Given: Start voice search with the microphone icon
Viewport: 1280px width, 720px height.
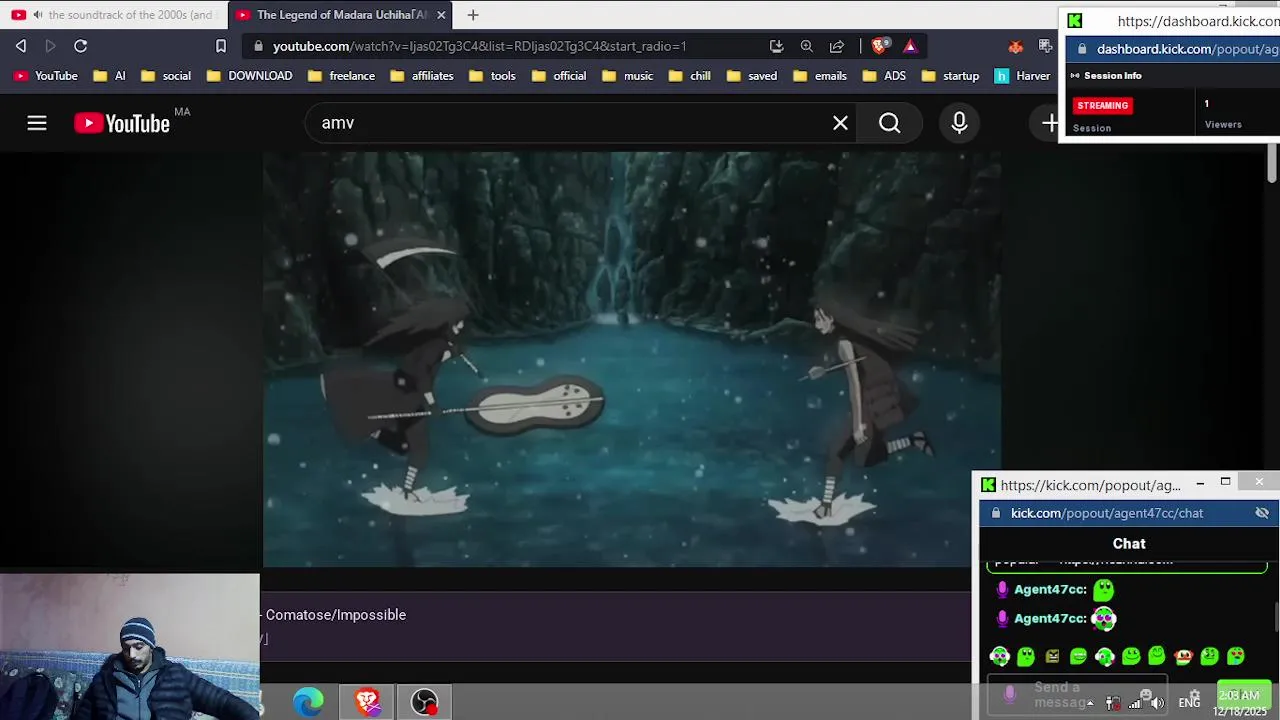Looking at the screenshot, I should coord(959,123).
